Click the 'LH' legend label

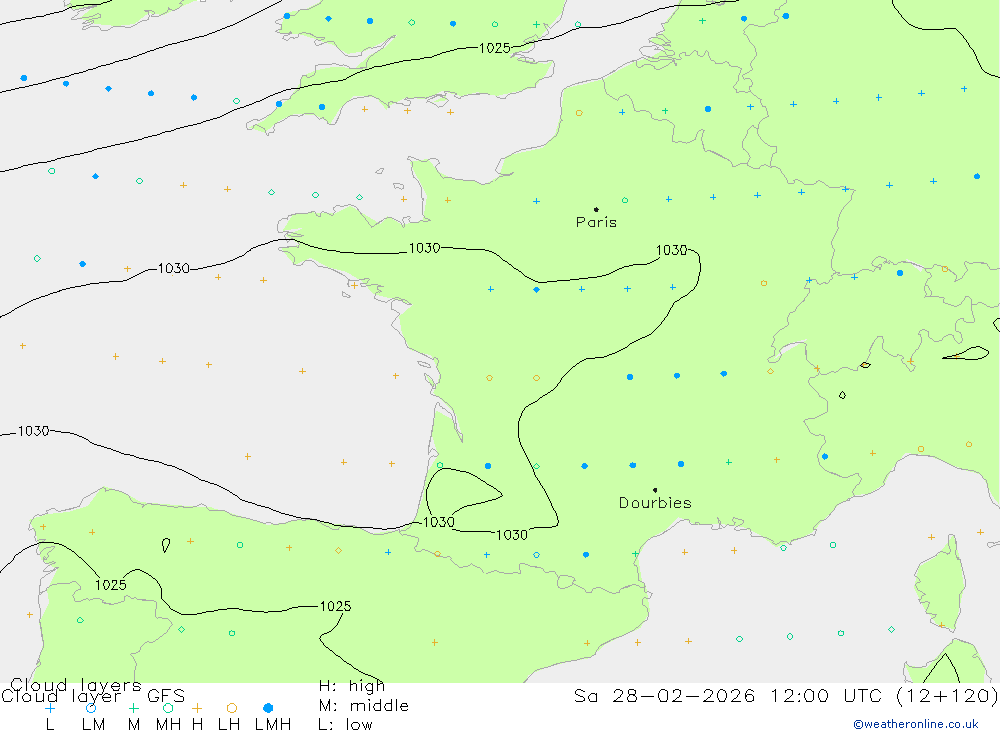[x=229, y=725]
